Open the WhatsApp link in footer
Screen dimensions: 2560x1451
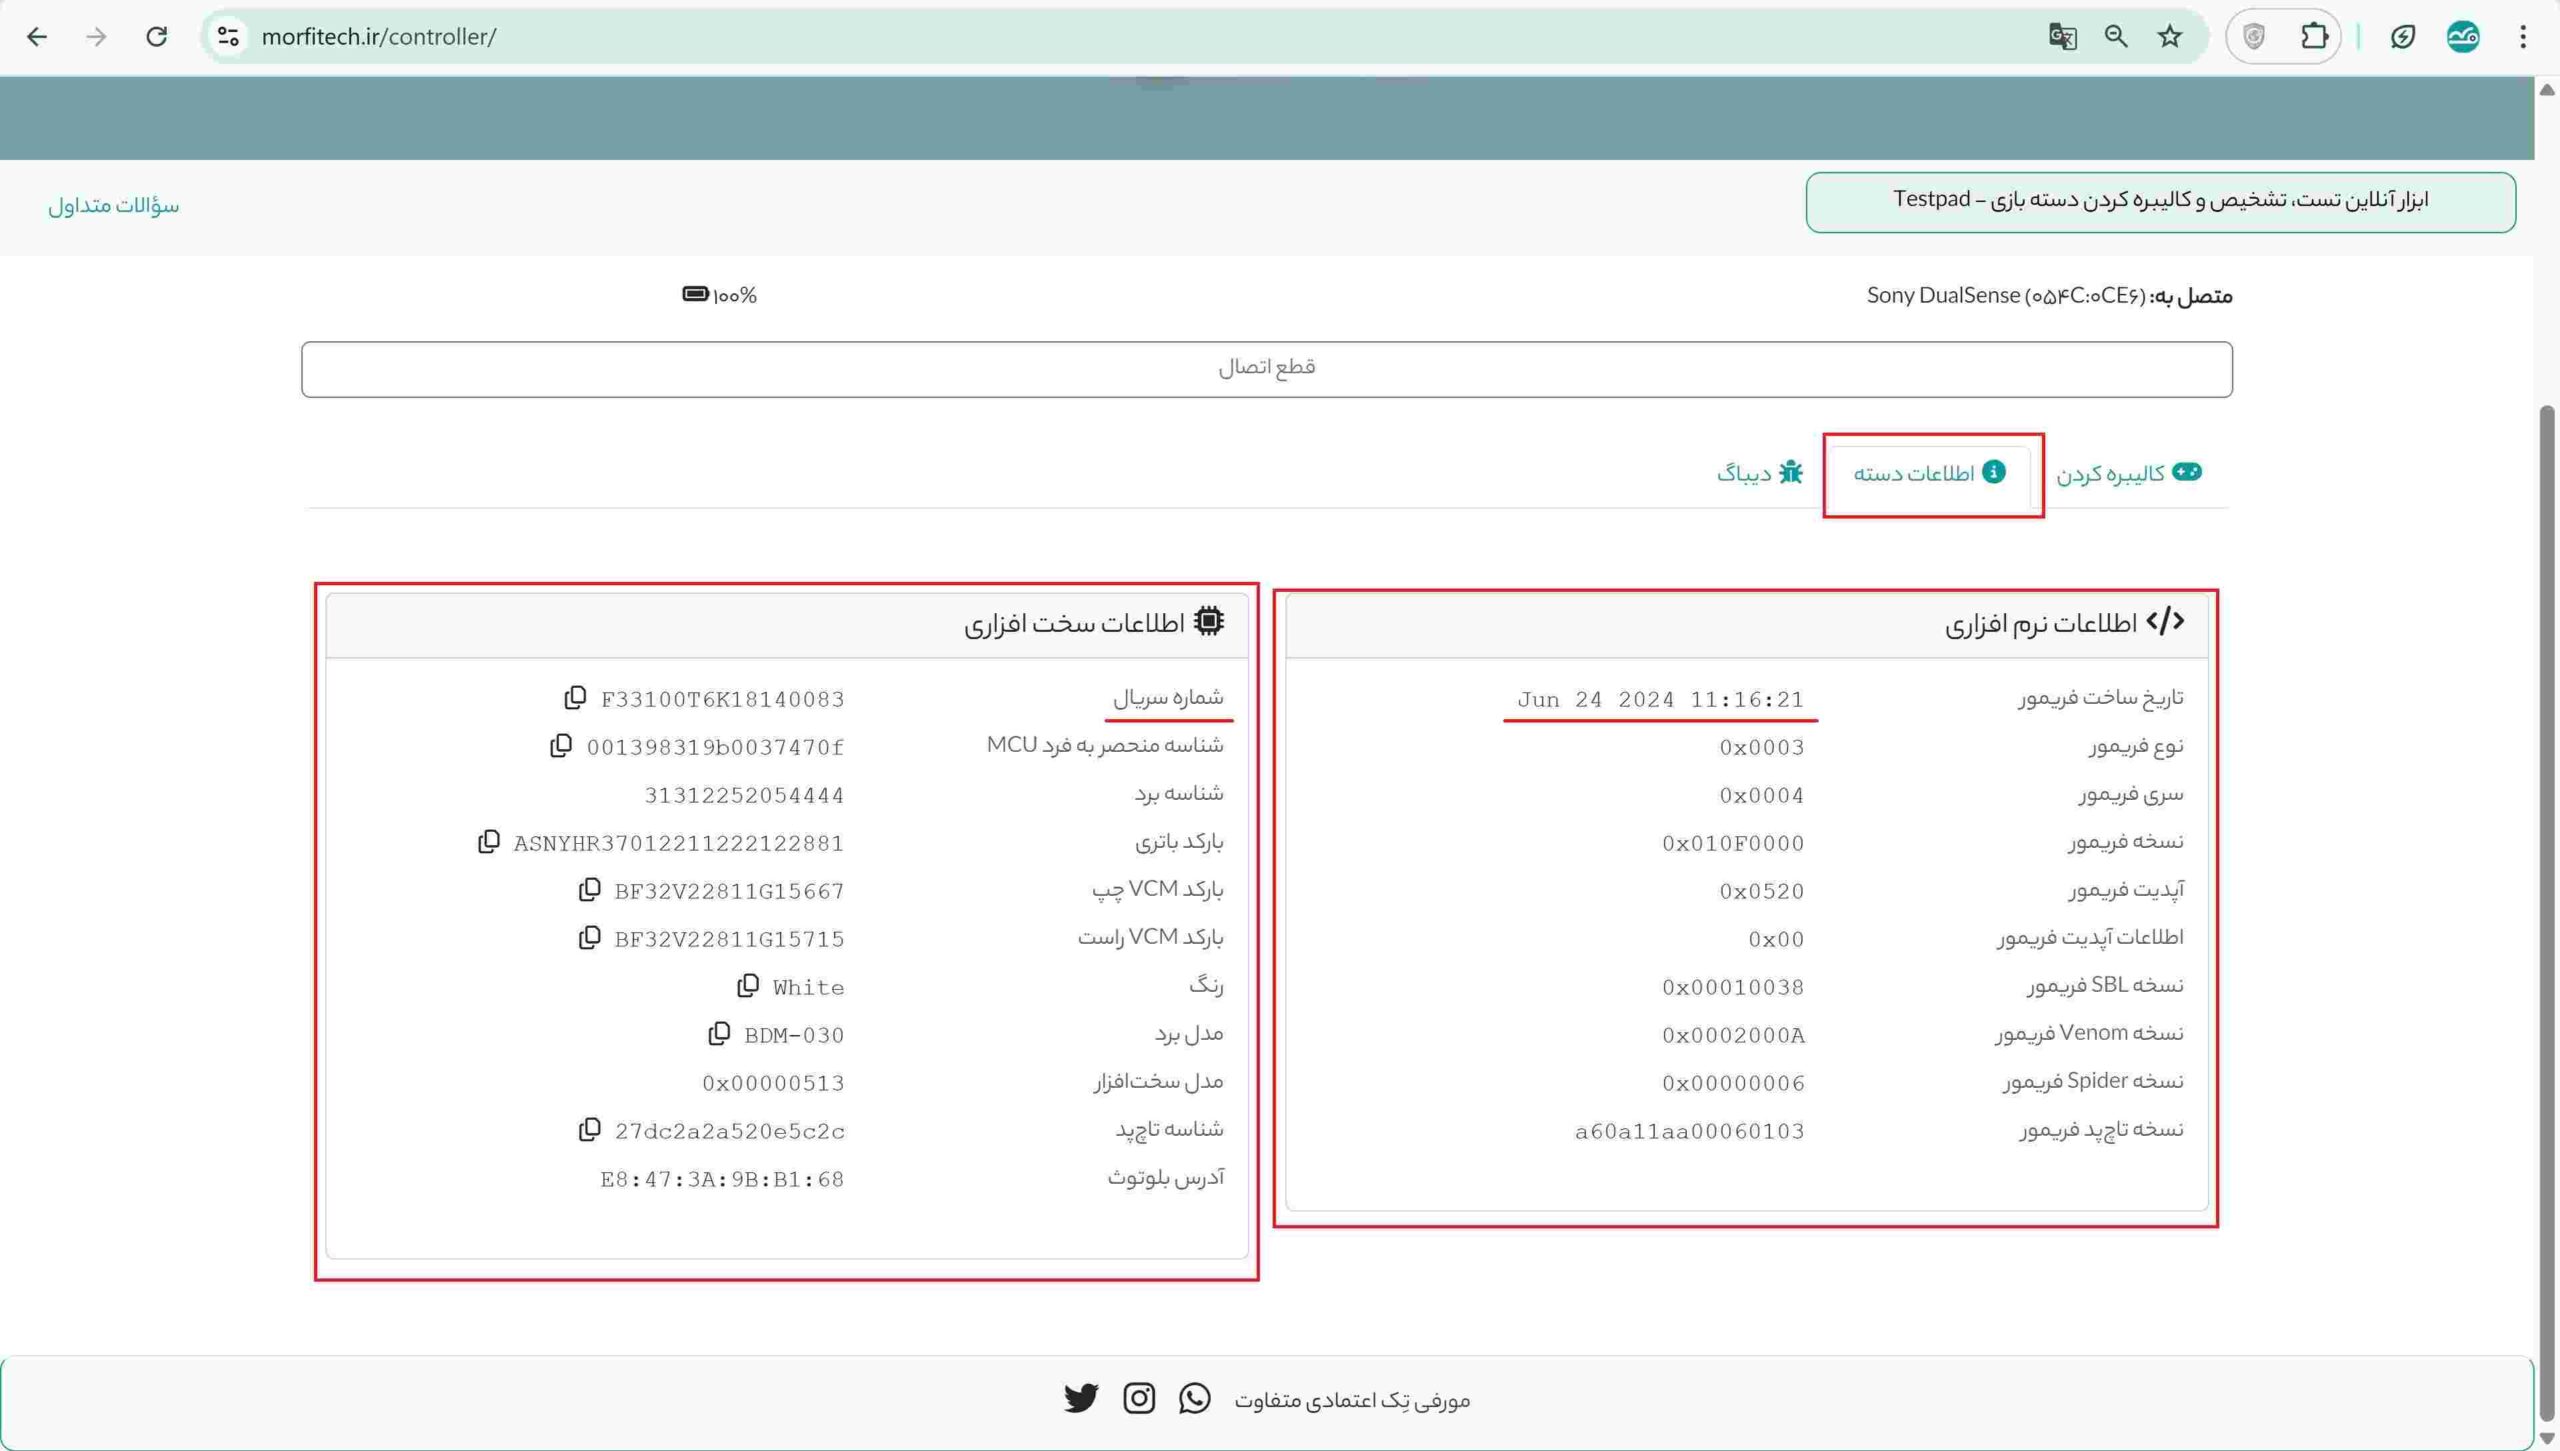pos(1194,1397)
